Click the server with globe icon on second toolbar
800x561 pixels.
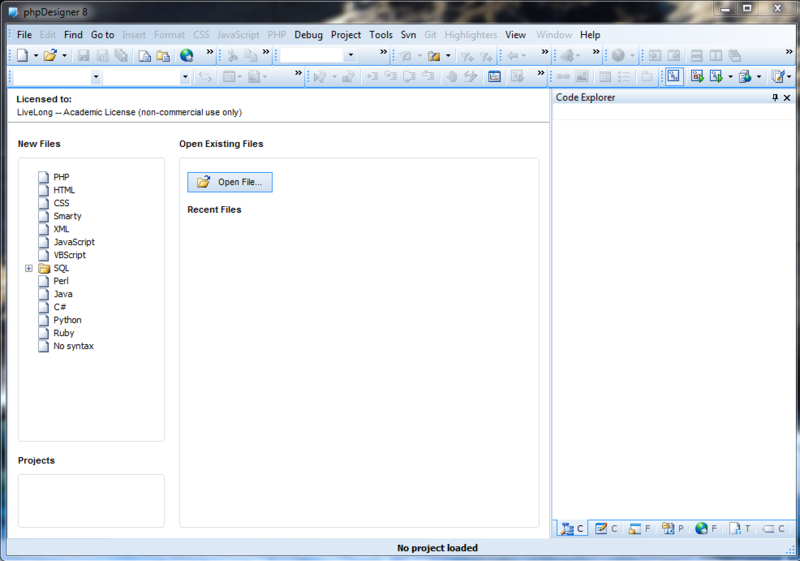[x=745, y=76]
